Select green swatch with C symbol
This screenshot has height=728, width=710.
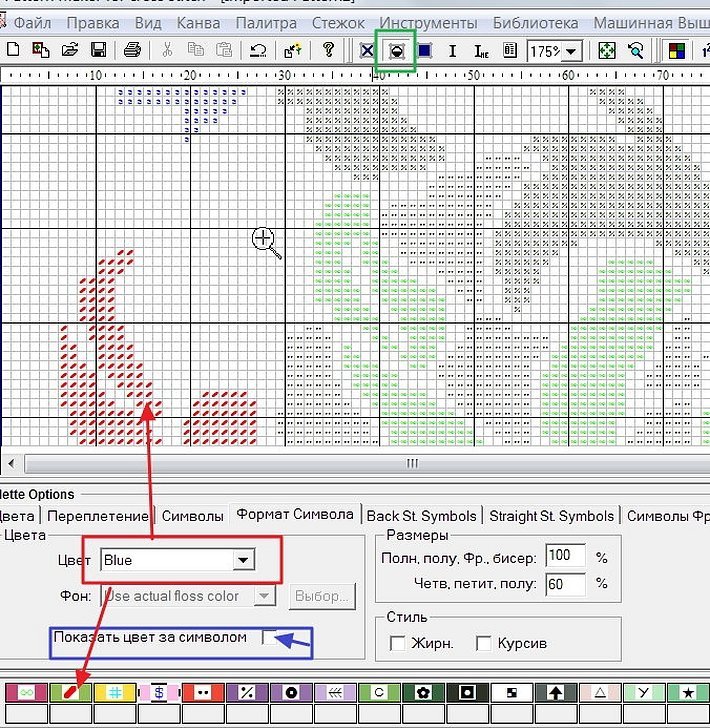tap(379, 693)
